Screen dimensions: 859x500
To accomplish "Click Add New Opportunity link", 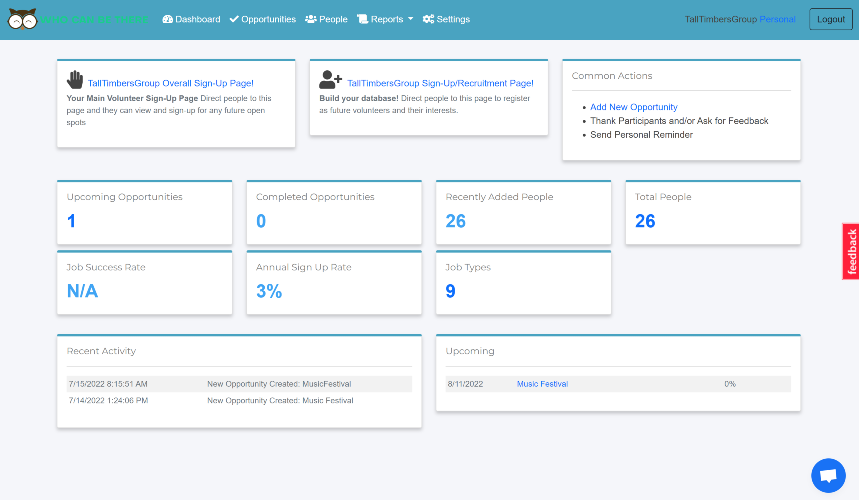I will 634,107.
